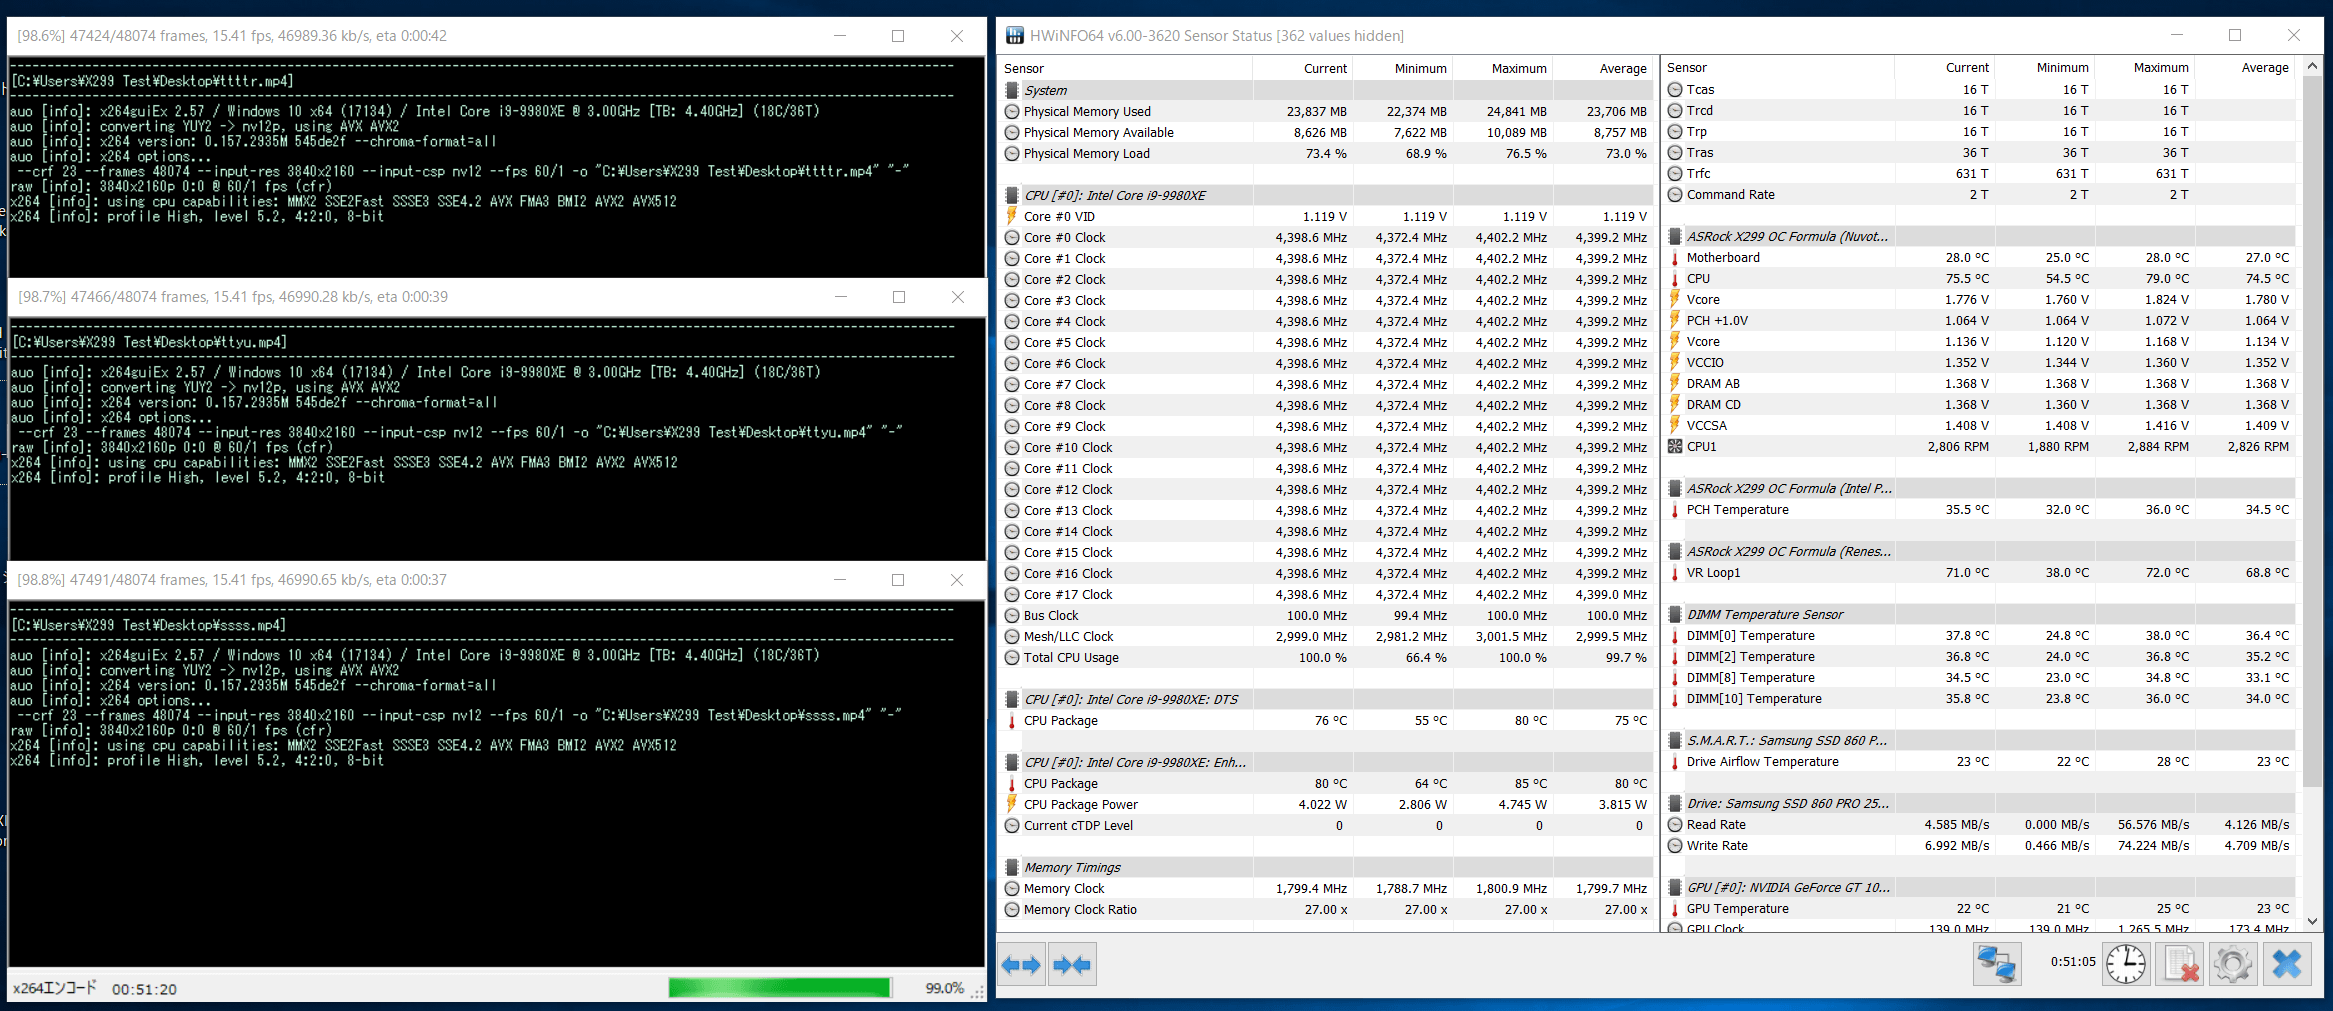This screenshot has height=1011, width=2333.
Task: Close sensors with the blue X icon
Action: (2286, 965)
